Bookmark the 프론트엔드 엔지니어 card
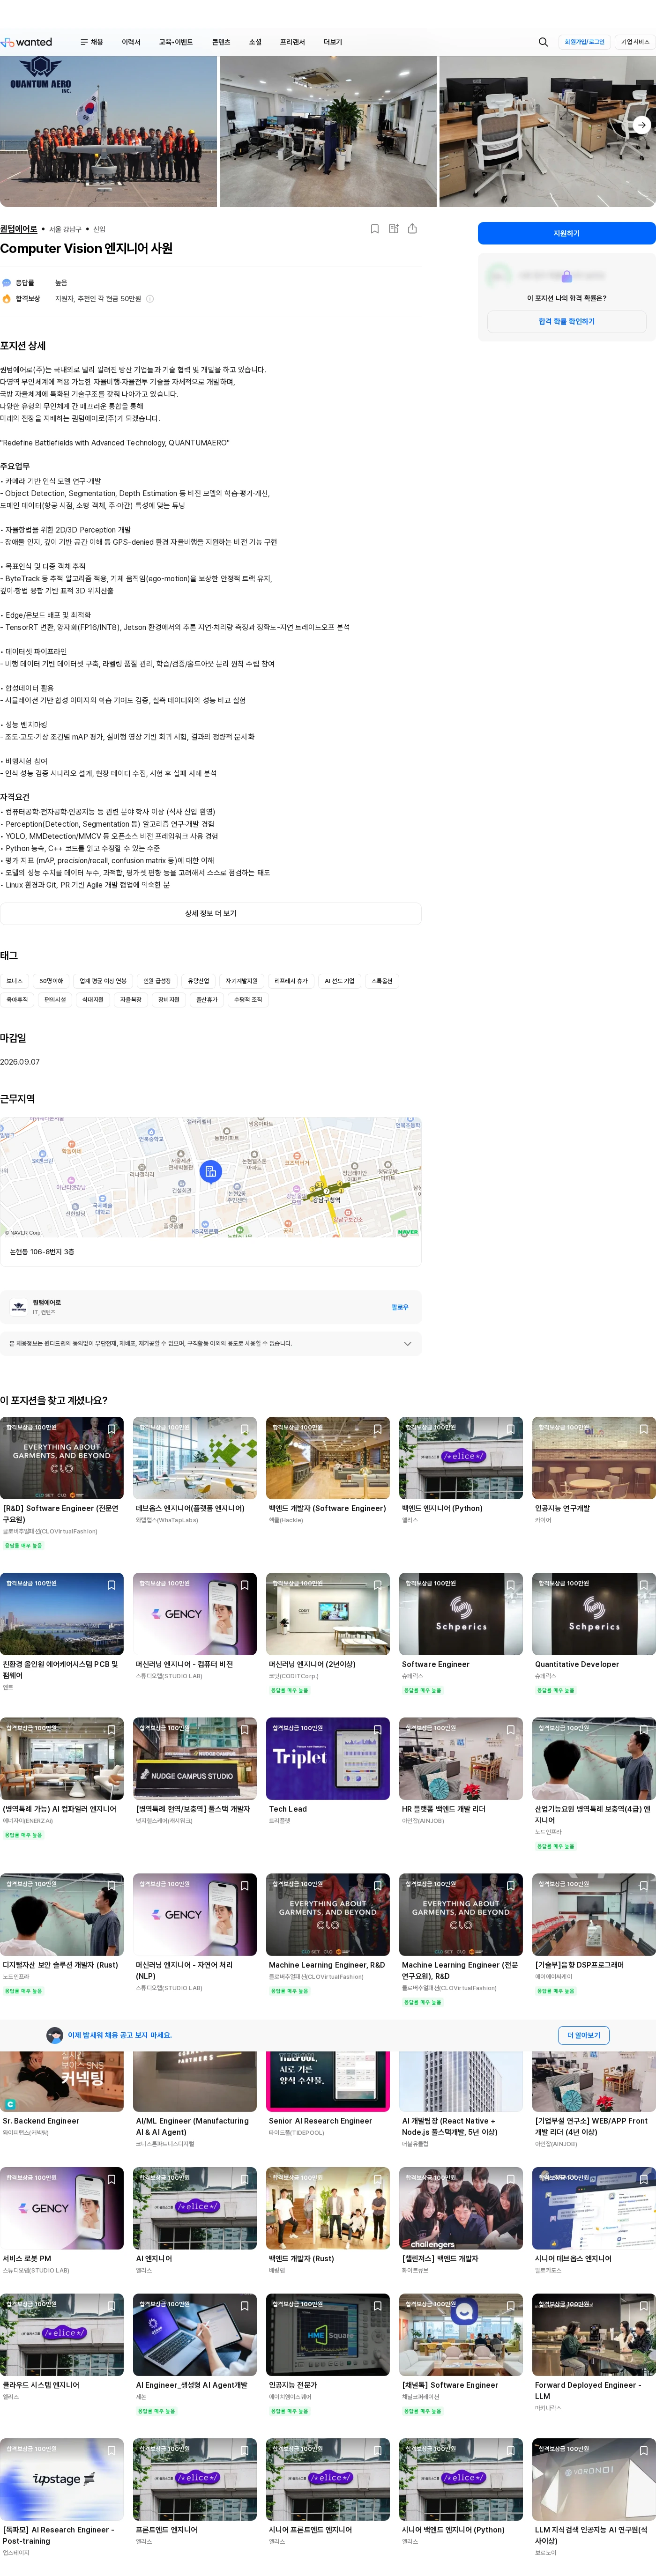 [x=245, y=2451]
